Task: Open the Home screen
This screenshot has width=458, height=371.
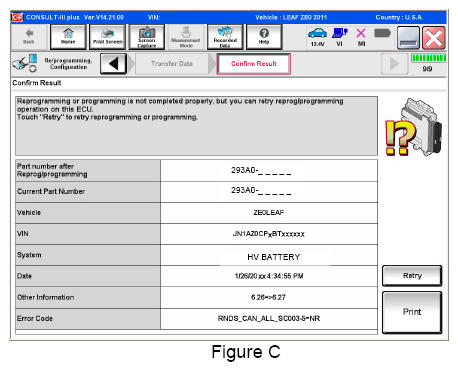Action: (x=68, y=37)
